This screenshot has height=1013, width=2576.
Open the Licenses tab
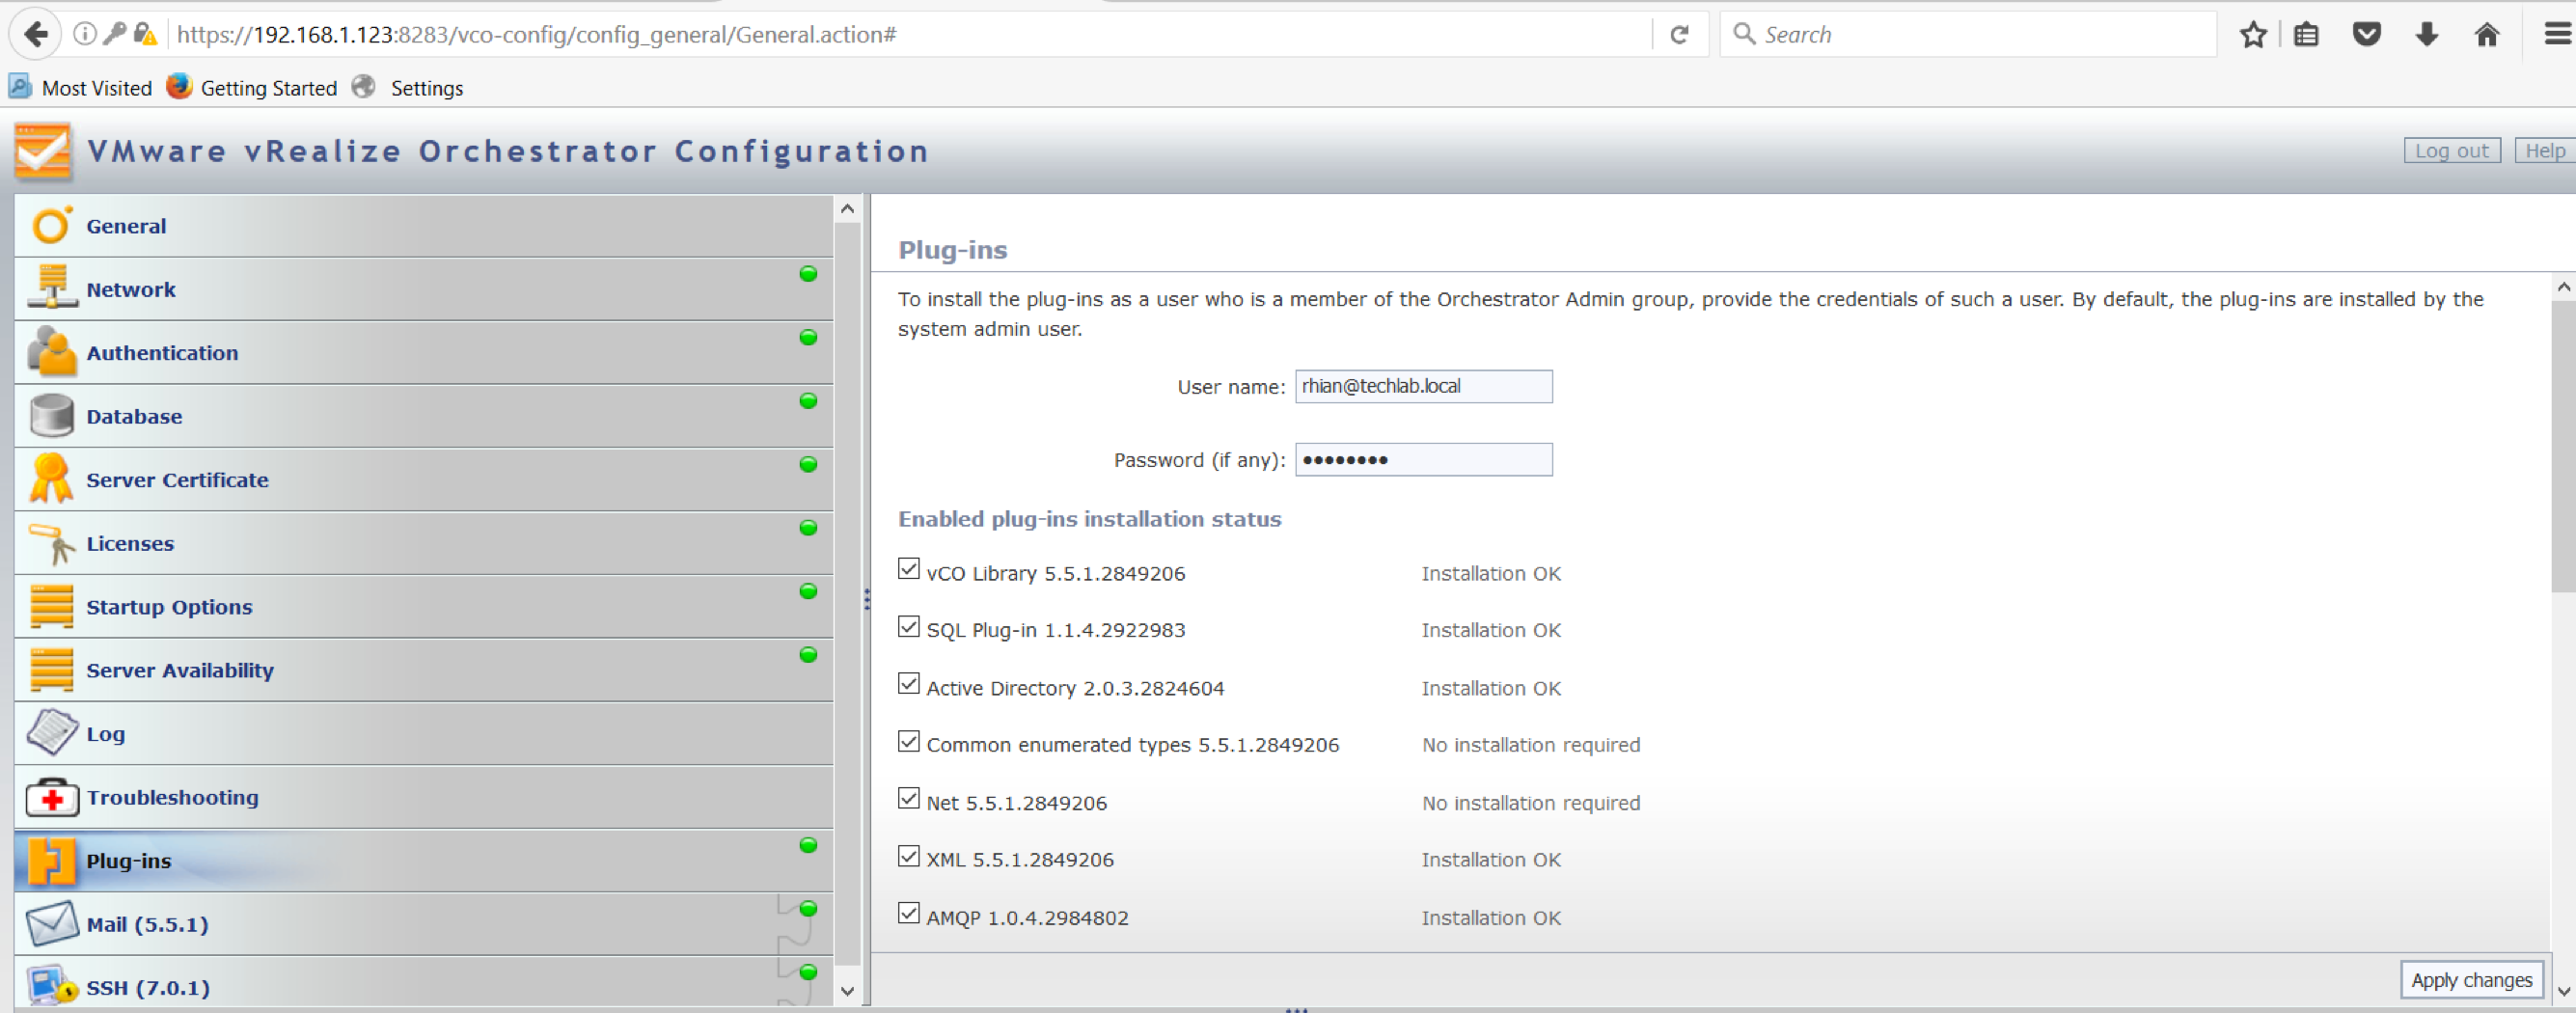[x=424, y=543]
